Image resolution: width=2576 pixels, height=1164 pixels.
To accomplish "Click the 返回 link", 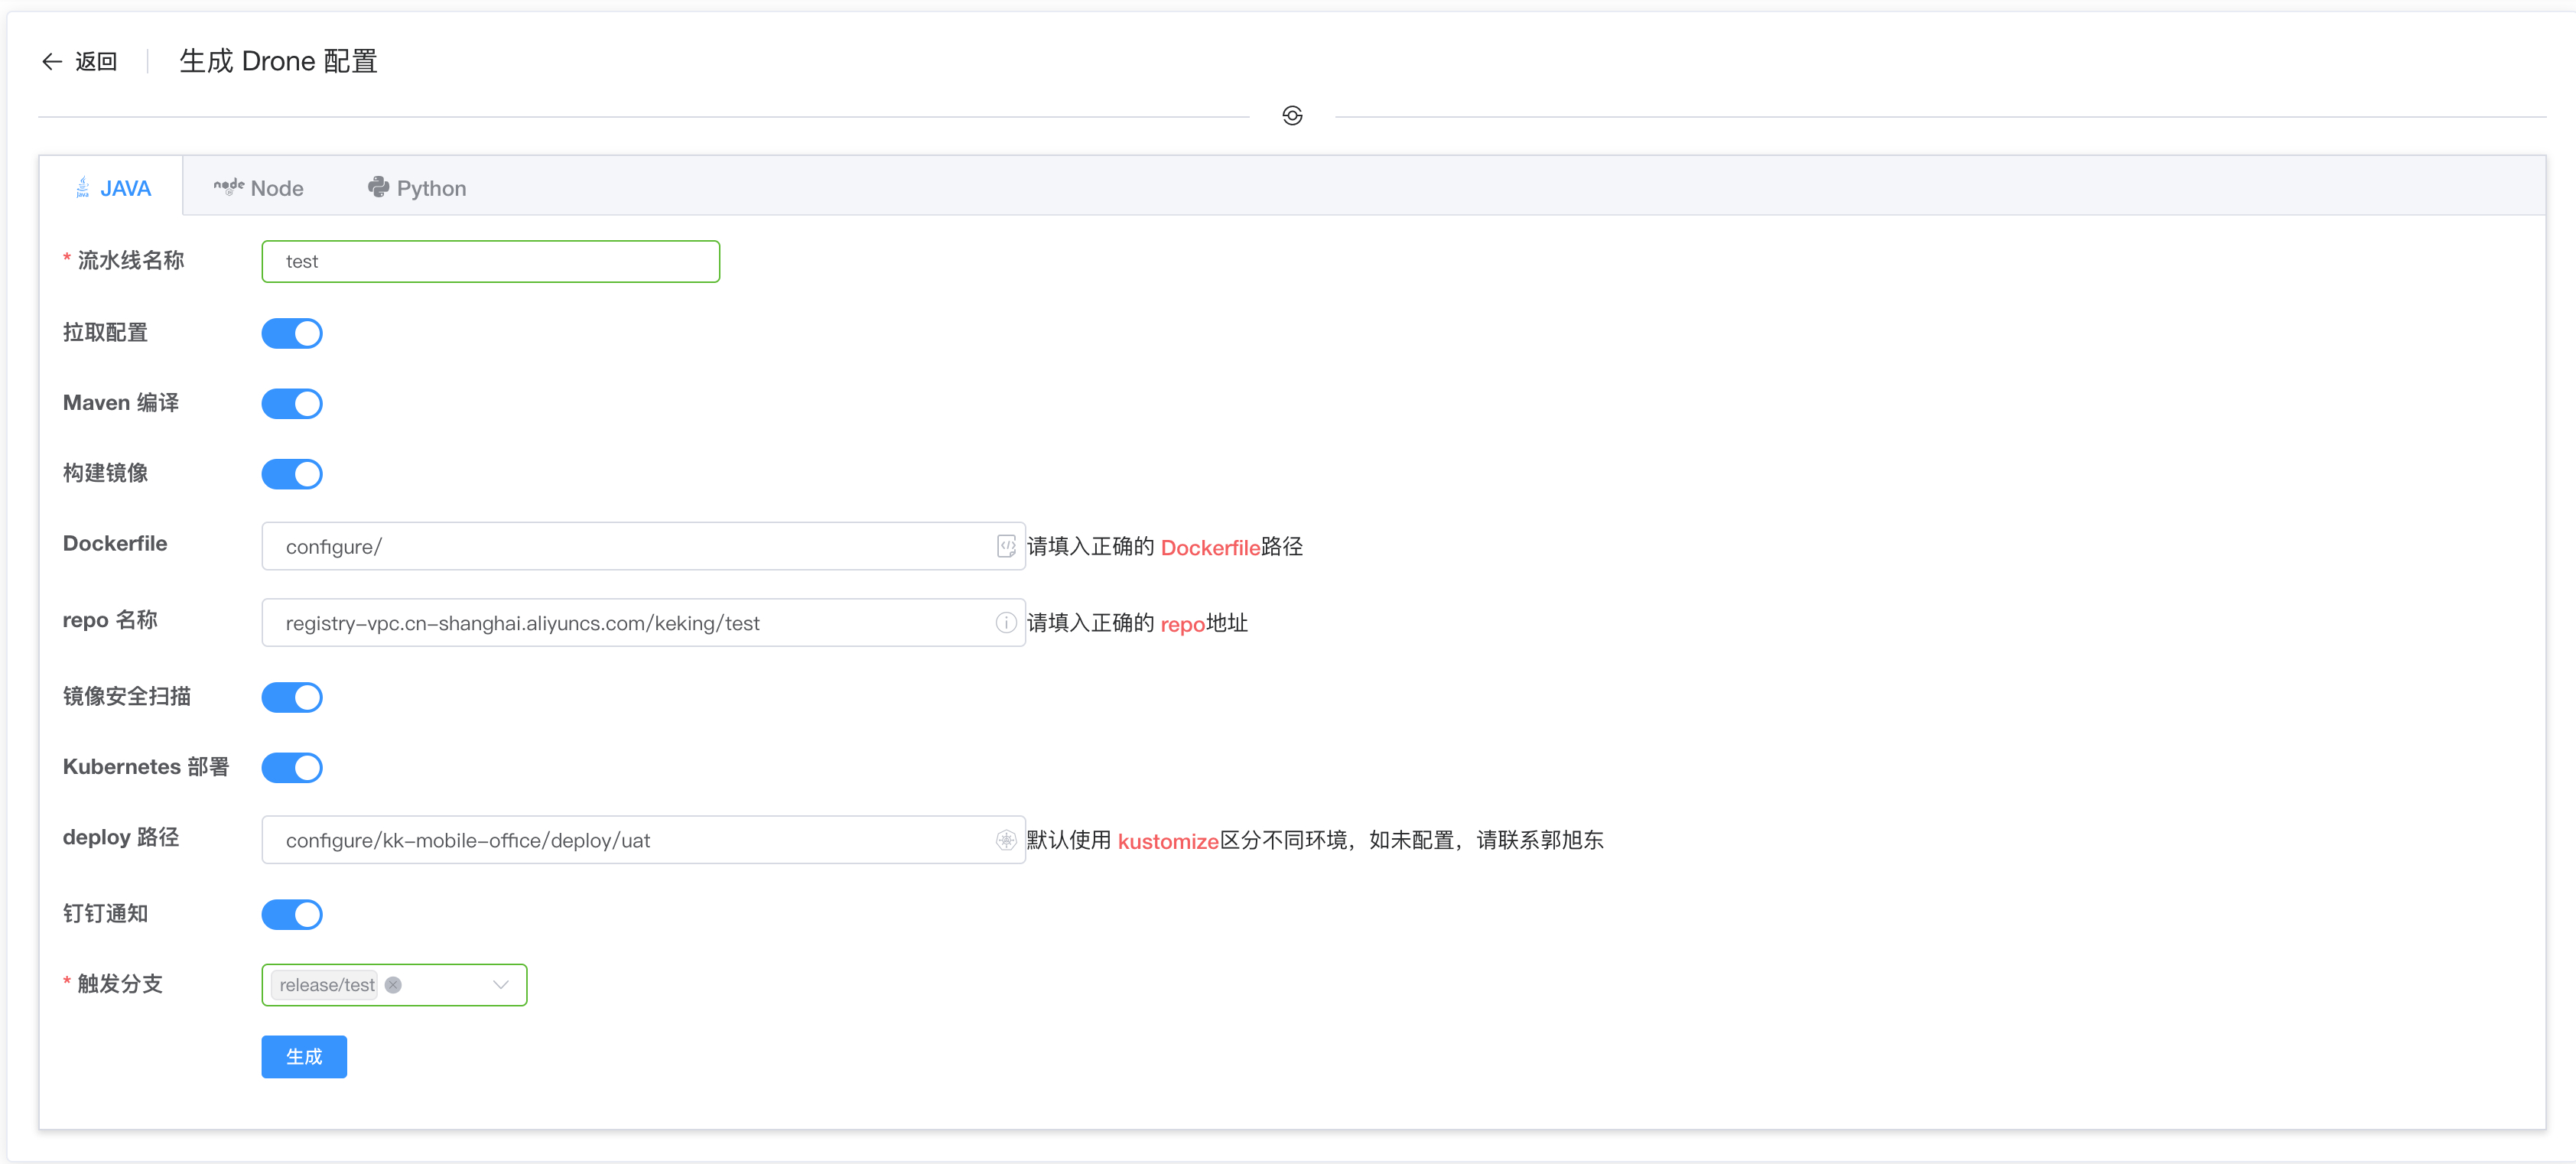I will tap(96, 62).
